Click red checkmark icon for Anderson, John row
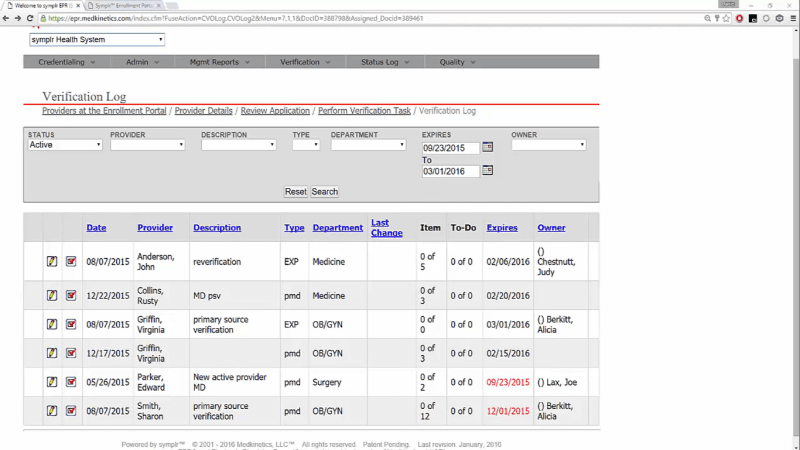This screenshot has width=800, height=450. [71, 261]
